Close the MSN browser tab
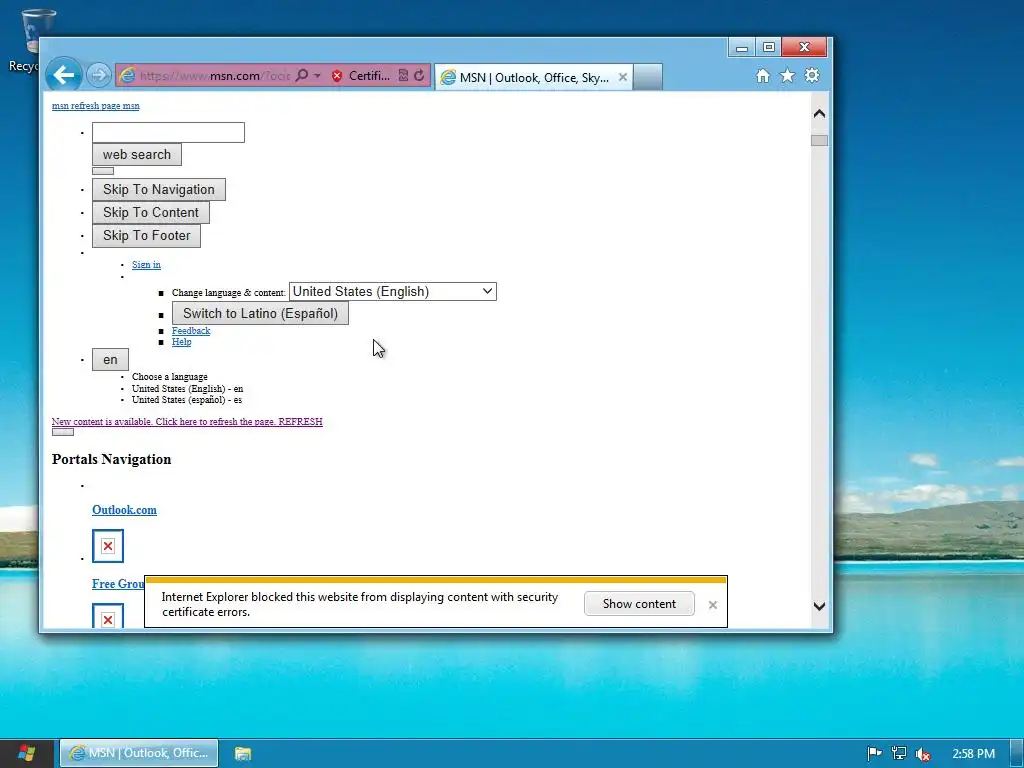This screenshot has height=768, width=1024. tap(623, 77)
